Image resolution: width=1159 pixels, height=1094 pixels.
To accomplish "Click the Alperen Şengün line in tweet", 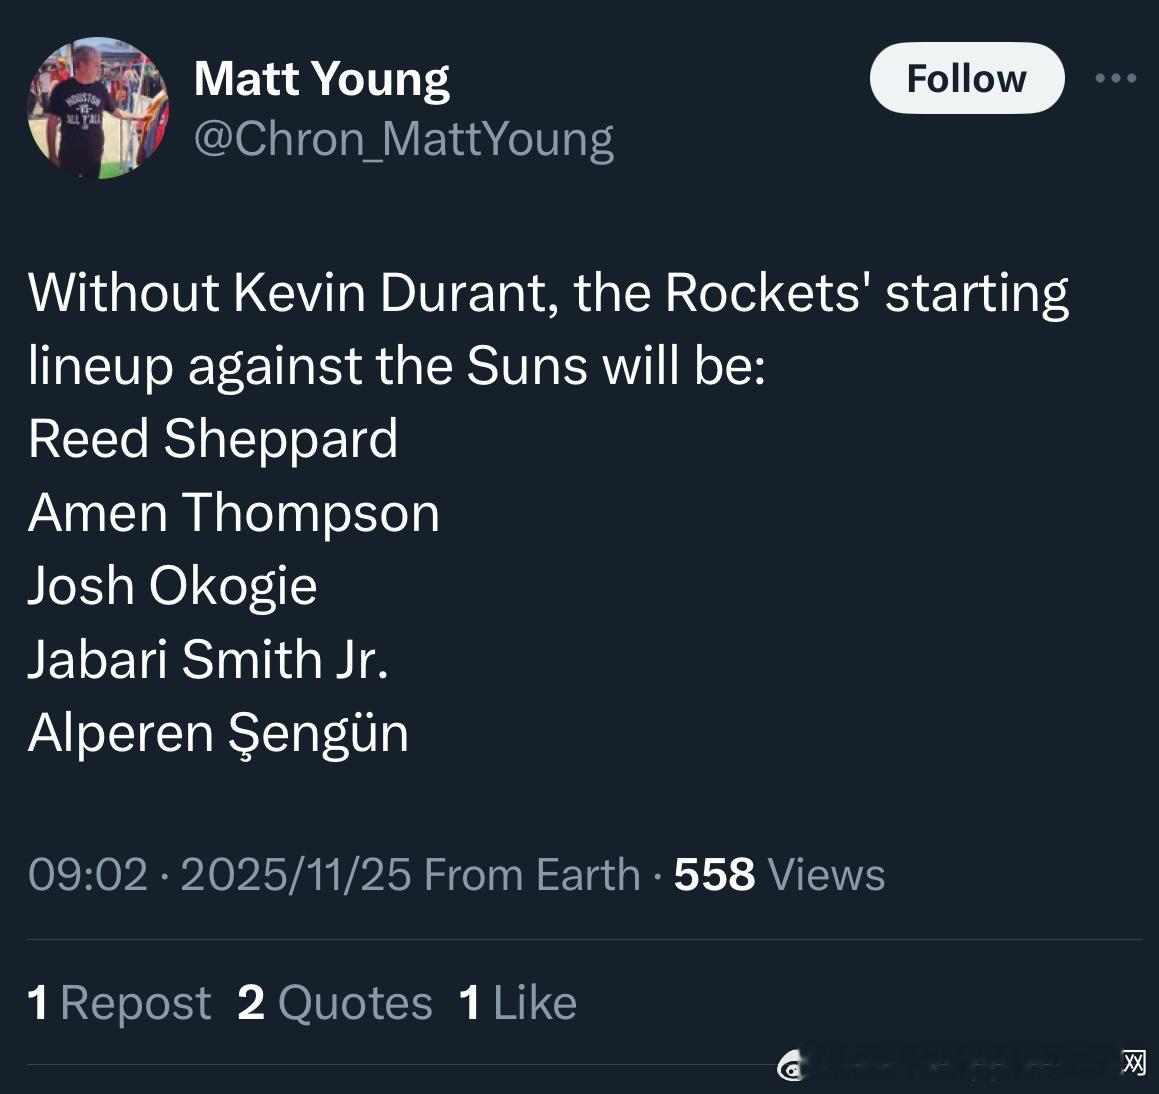I will [x=218, y=732].
